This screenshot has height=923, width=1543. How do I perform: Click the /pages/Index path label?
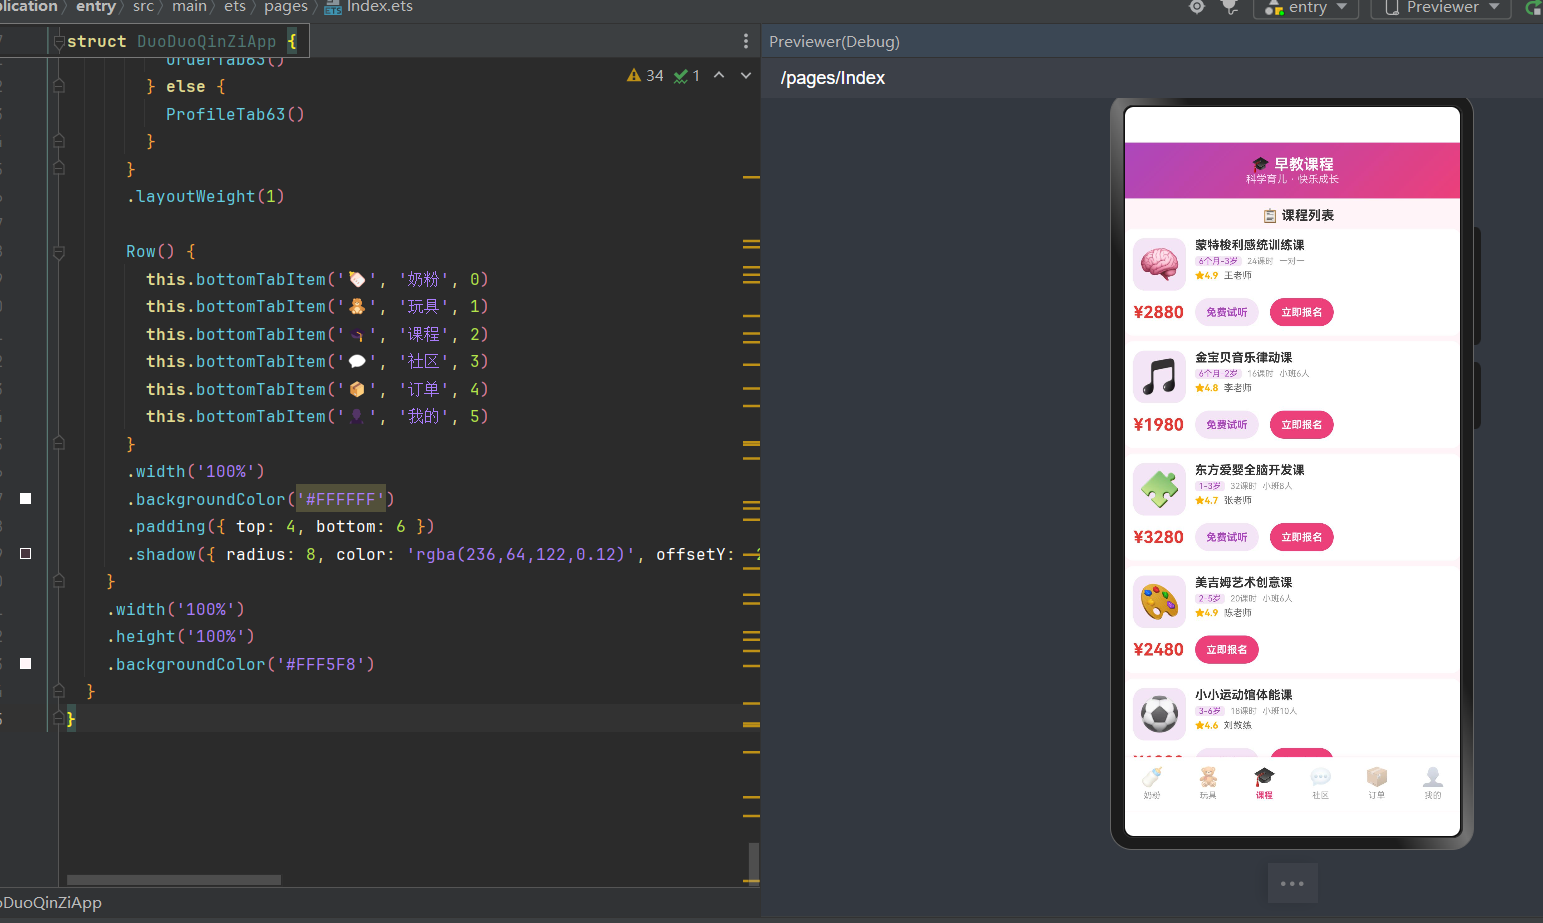pyautogui.click(x=832, y=78)
